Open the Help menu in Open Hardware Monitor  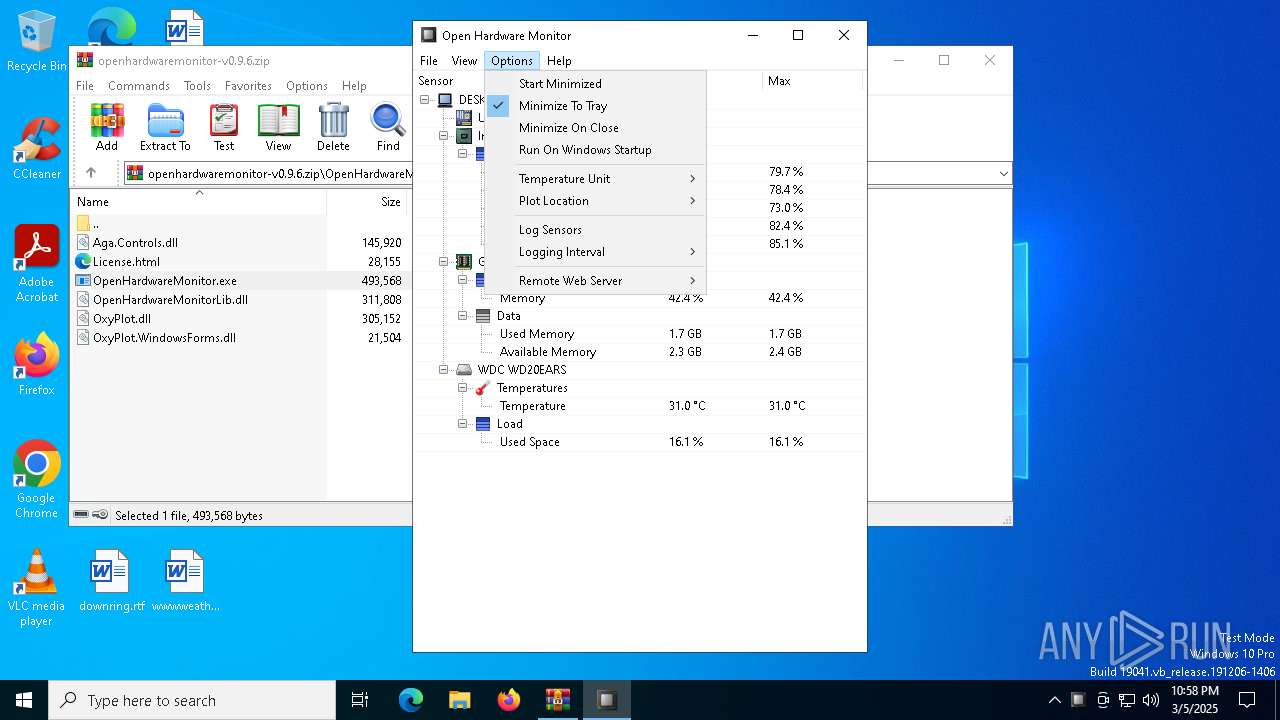click(x=559, y=61)
